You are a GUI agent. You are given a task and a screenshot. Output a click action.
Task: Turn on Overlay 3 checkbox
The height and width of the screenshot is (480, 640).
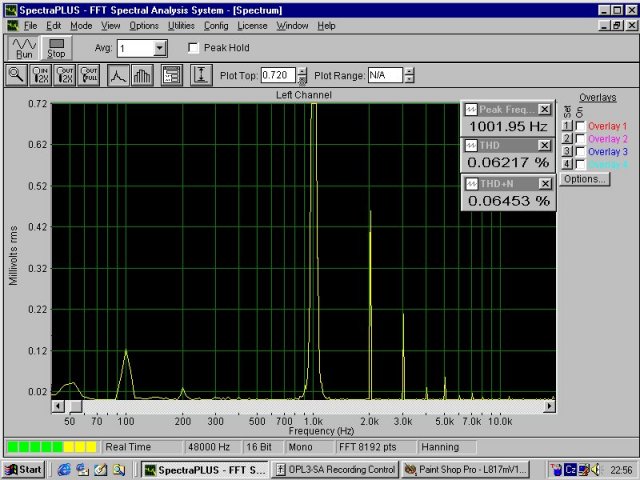(580, 152)
